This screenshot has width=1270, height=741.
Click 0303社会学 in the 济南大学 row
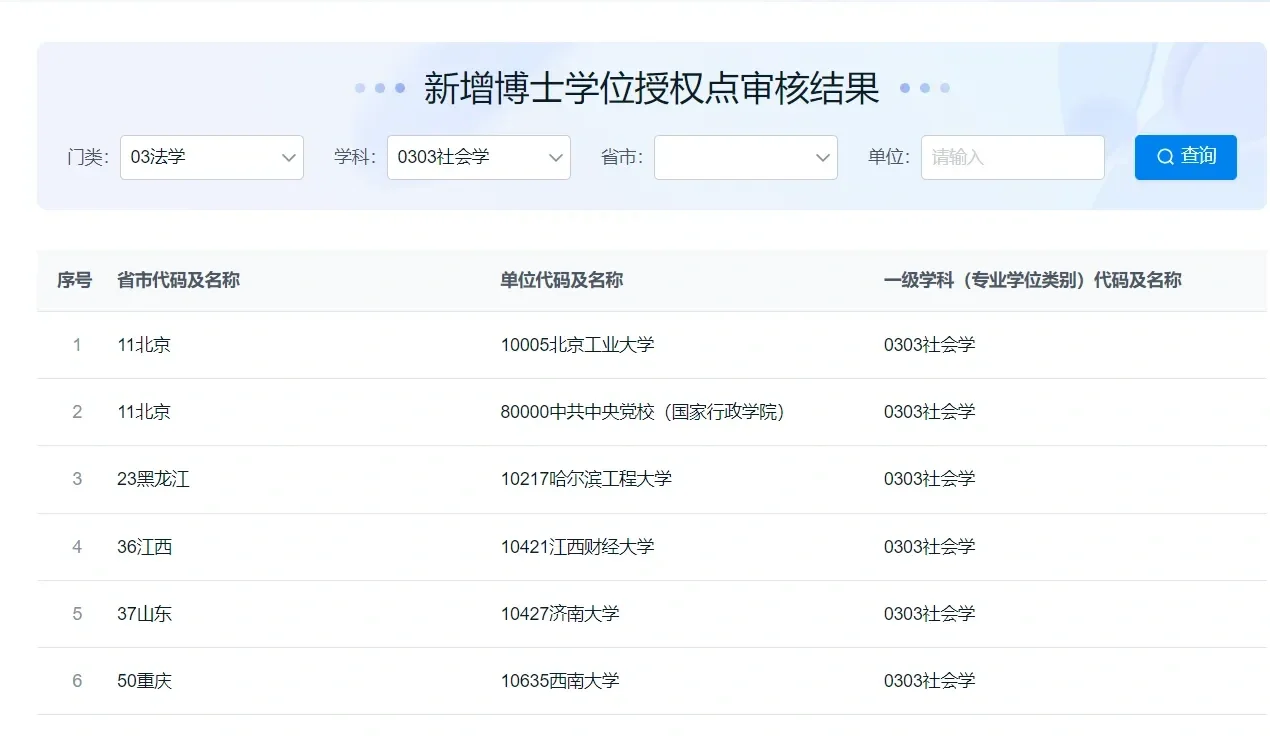(929, 614)
